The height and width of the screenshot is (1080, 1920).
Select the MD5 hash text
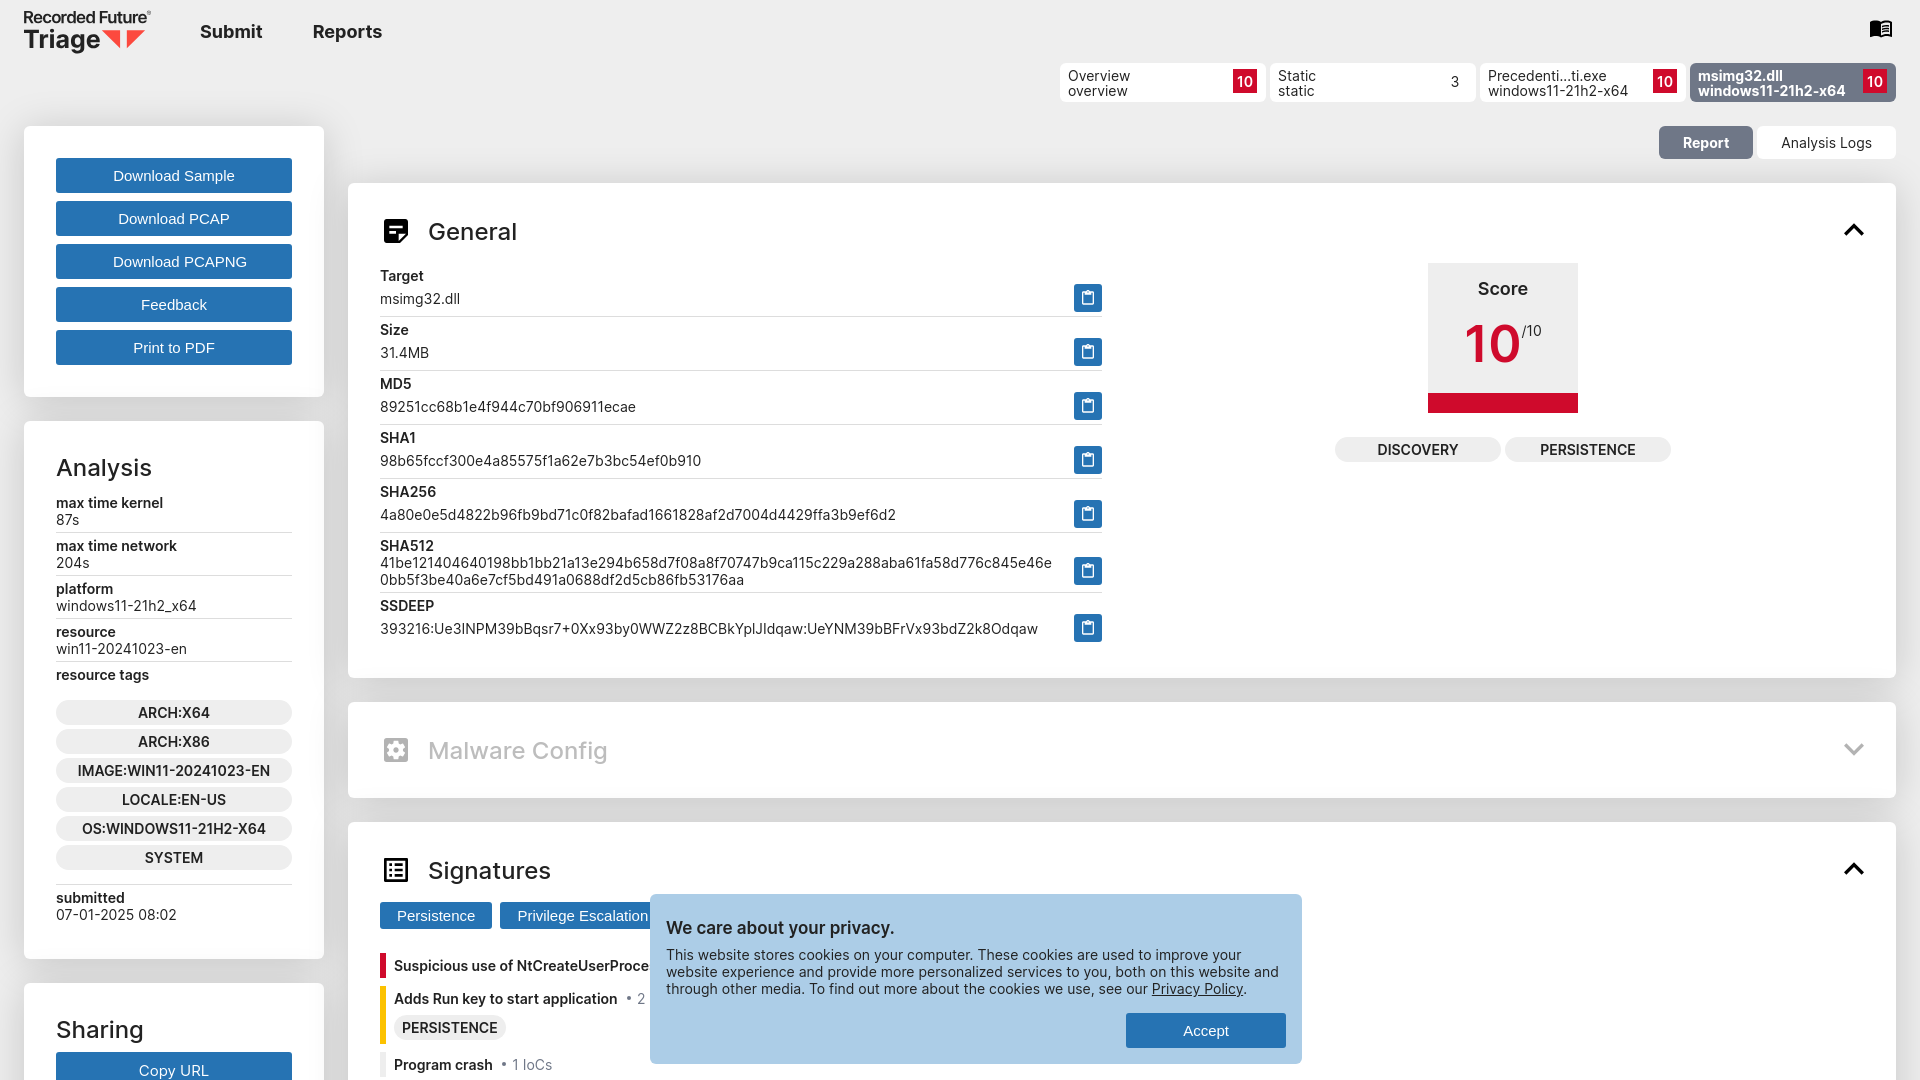click(507, 407)
